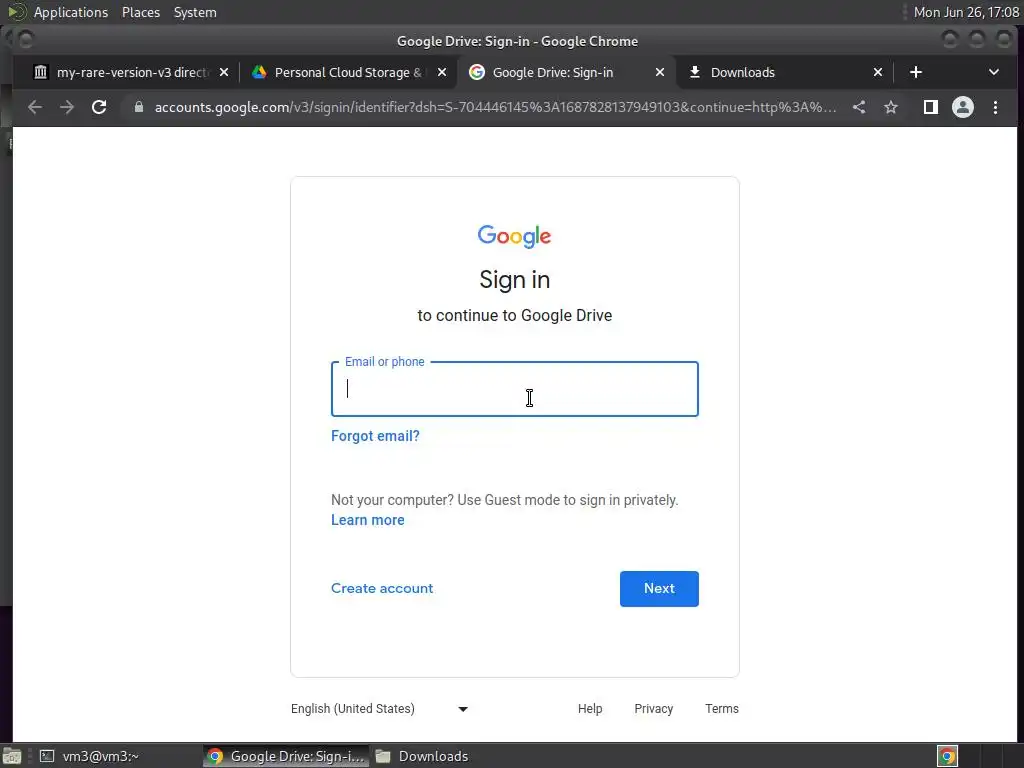Close the Google Drive: Sign-in tab
This screenshot has width=1024, height=768.
pos(660,72)
